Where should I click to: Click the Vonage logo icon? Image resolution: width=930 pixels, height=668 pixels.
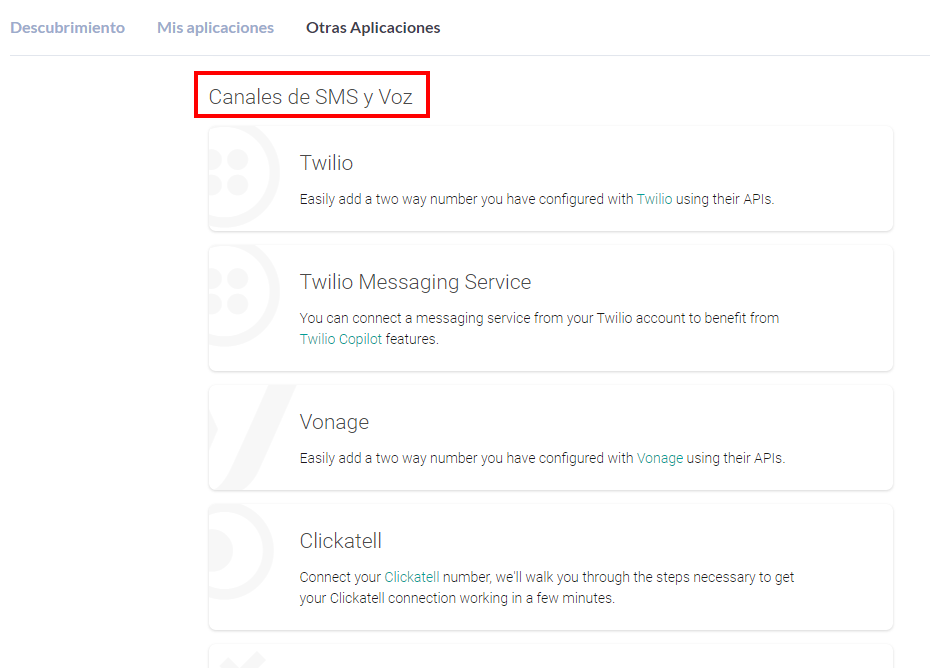click(x=251, y=437)
